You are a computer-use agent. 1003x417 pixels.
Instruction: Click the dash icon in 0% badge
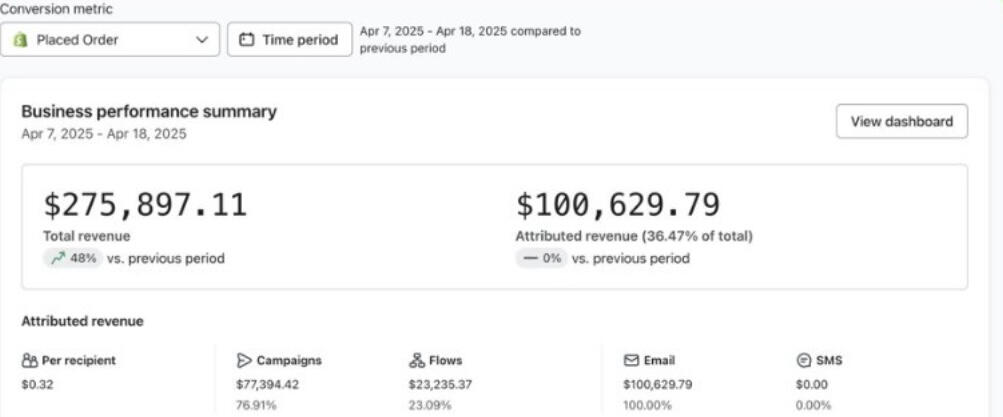[x=531, y=258]
